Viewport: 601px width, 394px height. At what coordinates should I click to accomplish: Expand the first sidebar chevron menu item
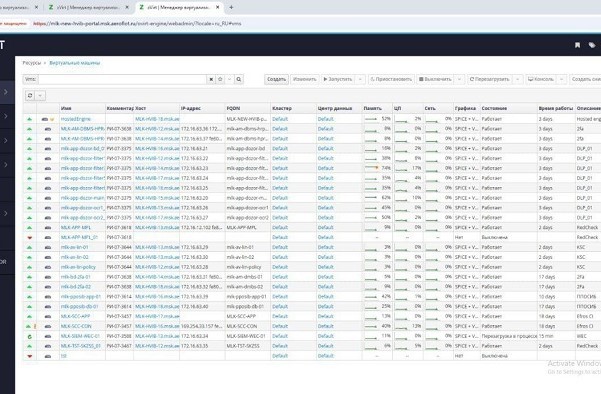coord(6,92)
